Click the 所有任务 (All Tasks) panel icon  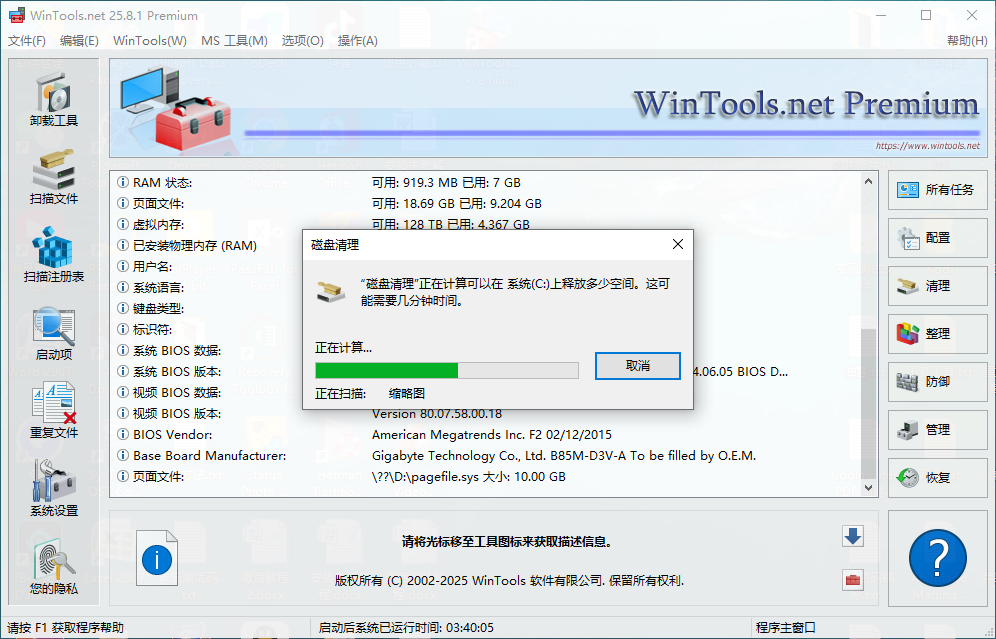coord(936,190)
